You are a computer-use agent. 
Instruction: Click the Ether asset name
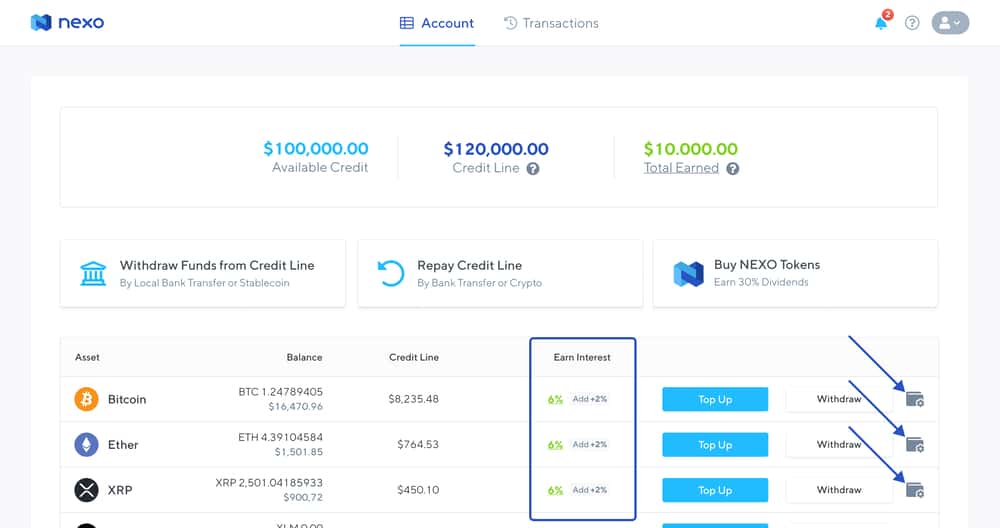[122, 444]
